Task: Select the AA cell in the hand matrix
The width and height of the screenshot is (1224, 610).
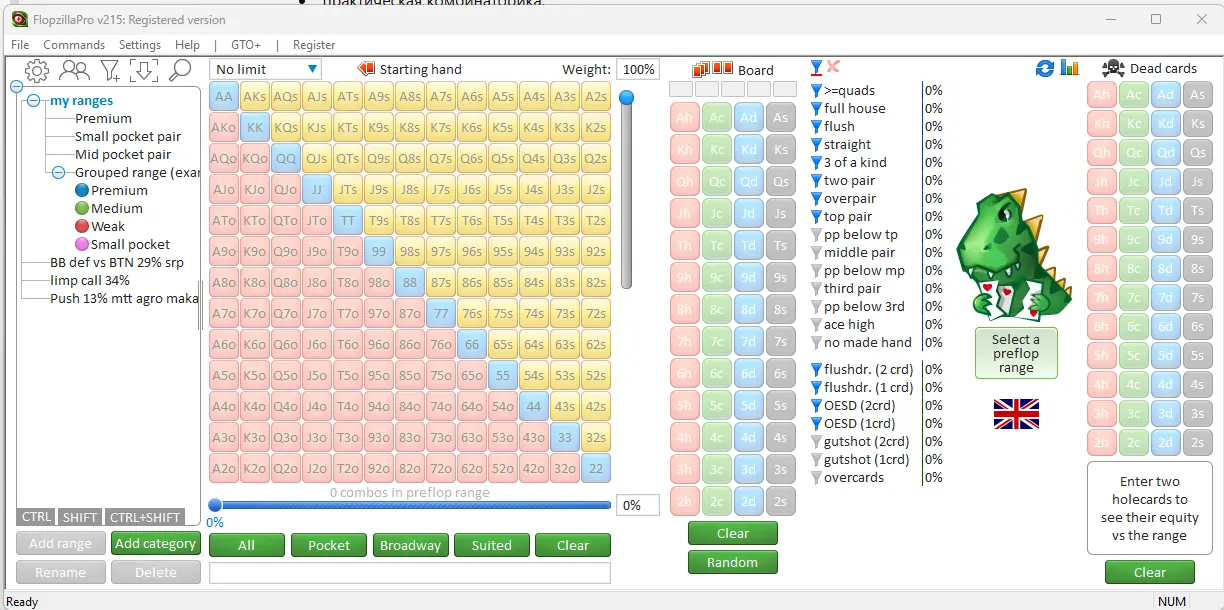Action: (224, 97)
